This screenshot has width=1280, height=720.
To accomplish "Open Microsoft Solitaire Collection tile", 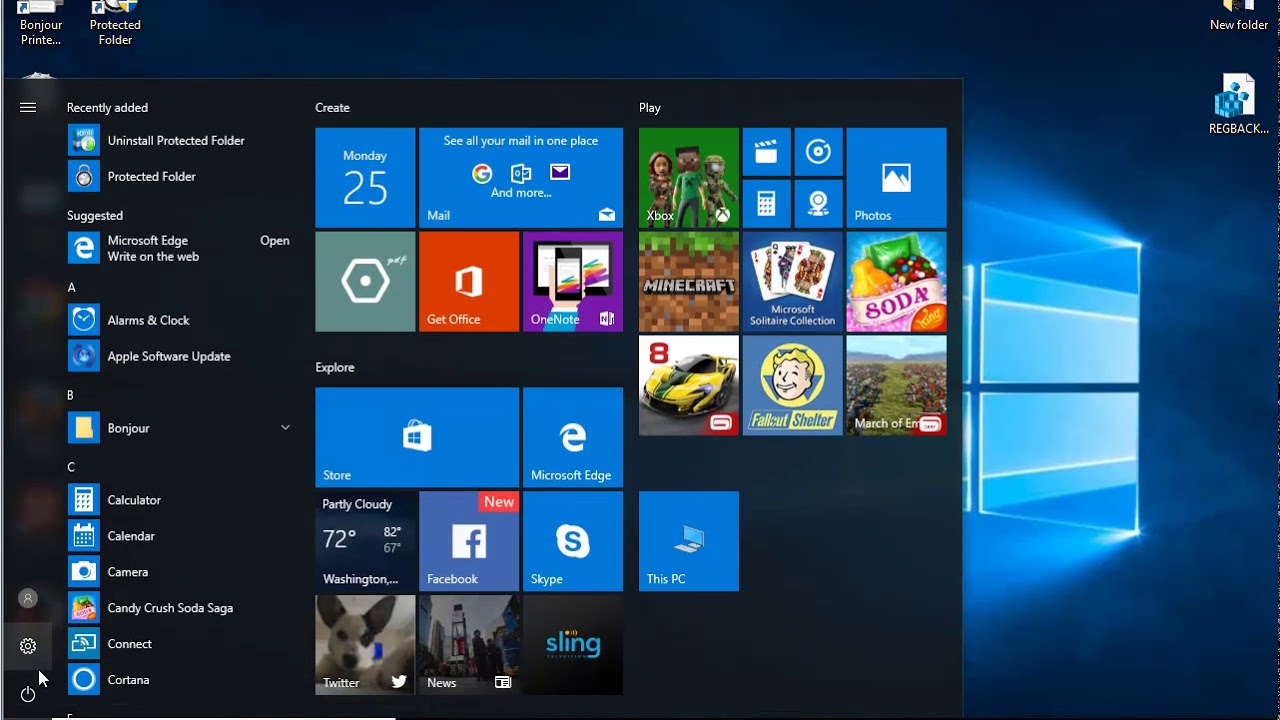I will pos(793,282).
